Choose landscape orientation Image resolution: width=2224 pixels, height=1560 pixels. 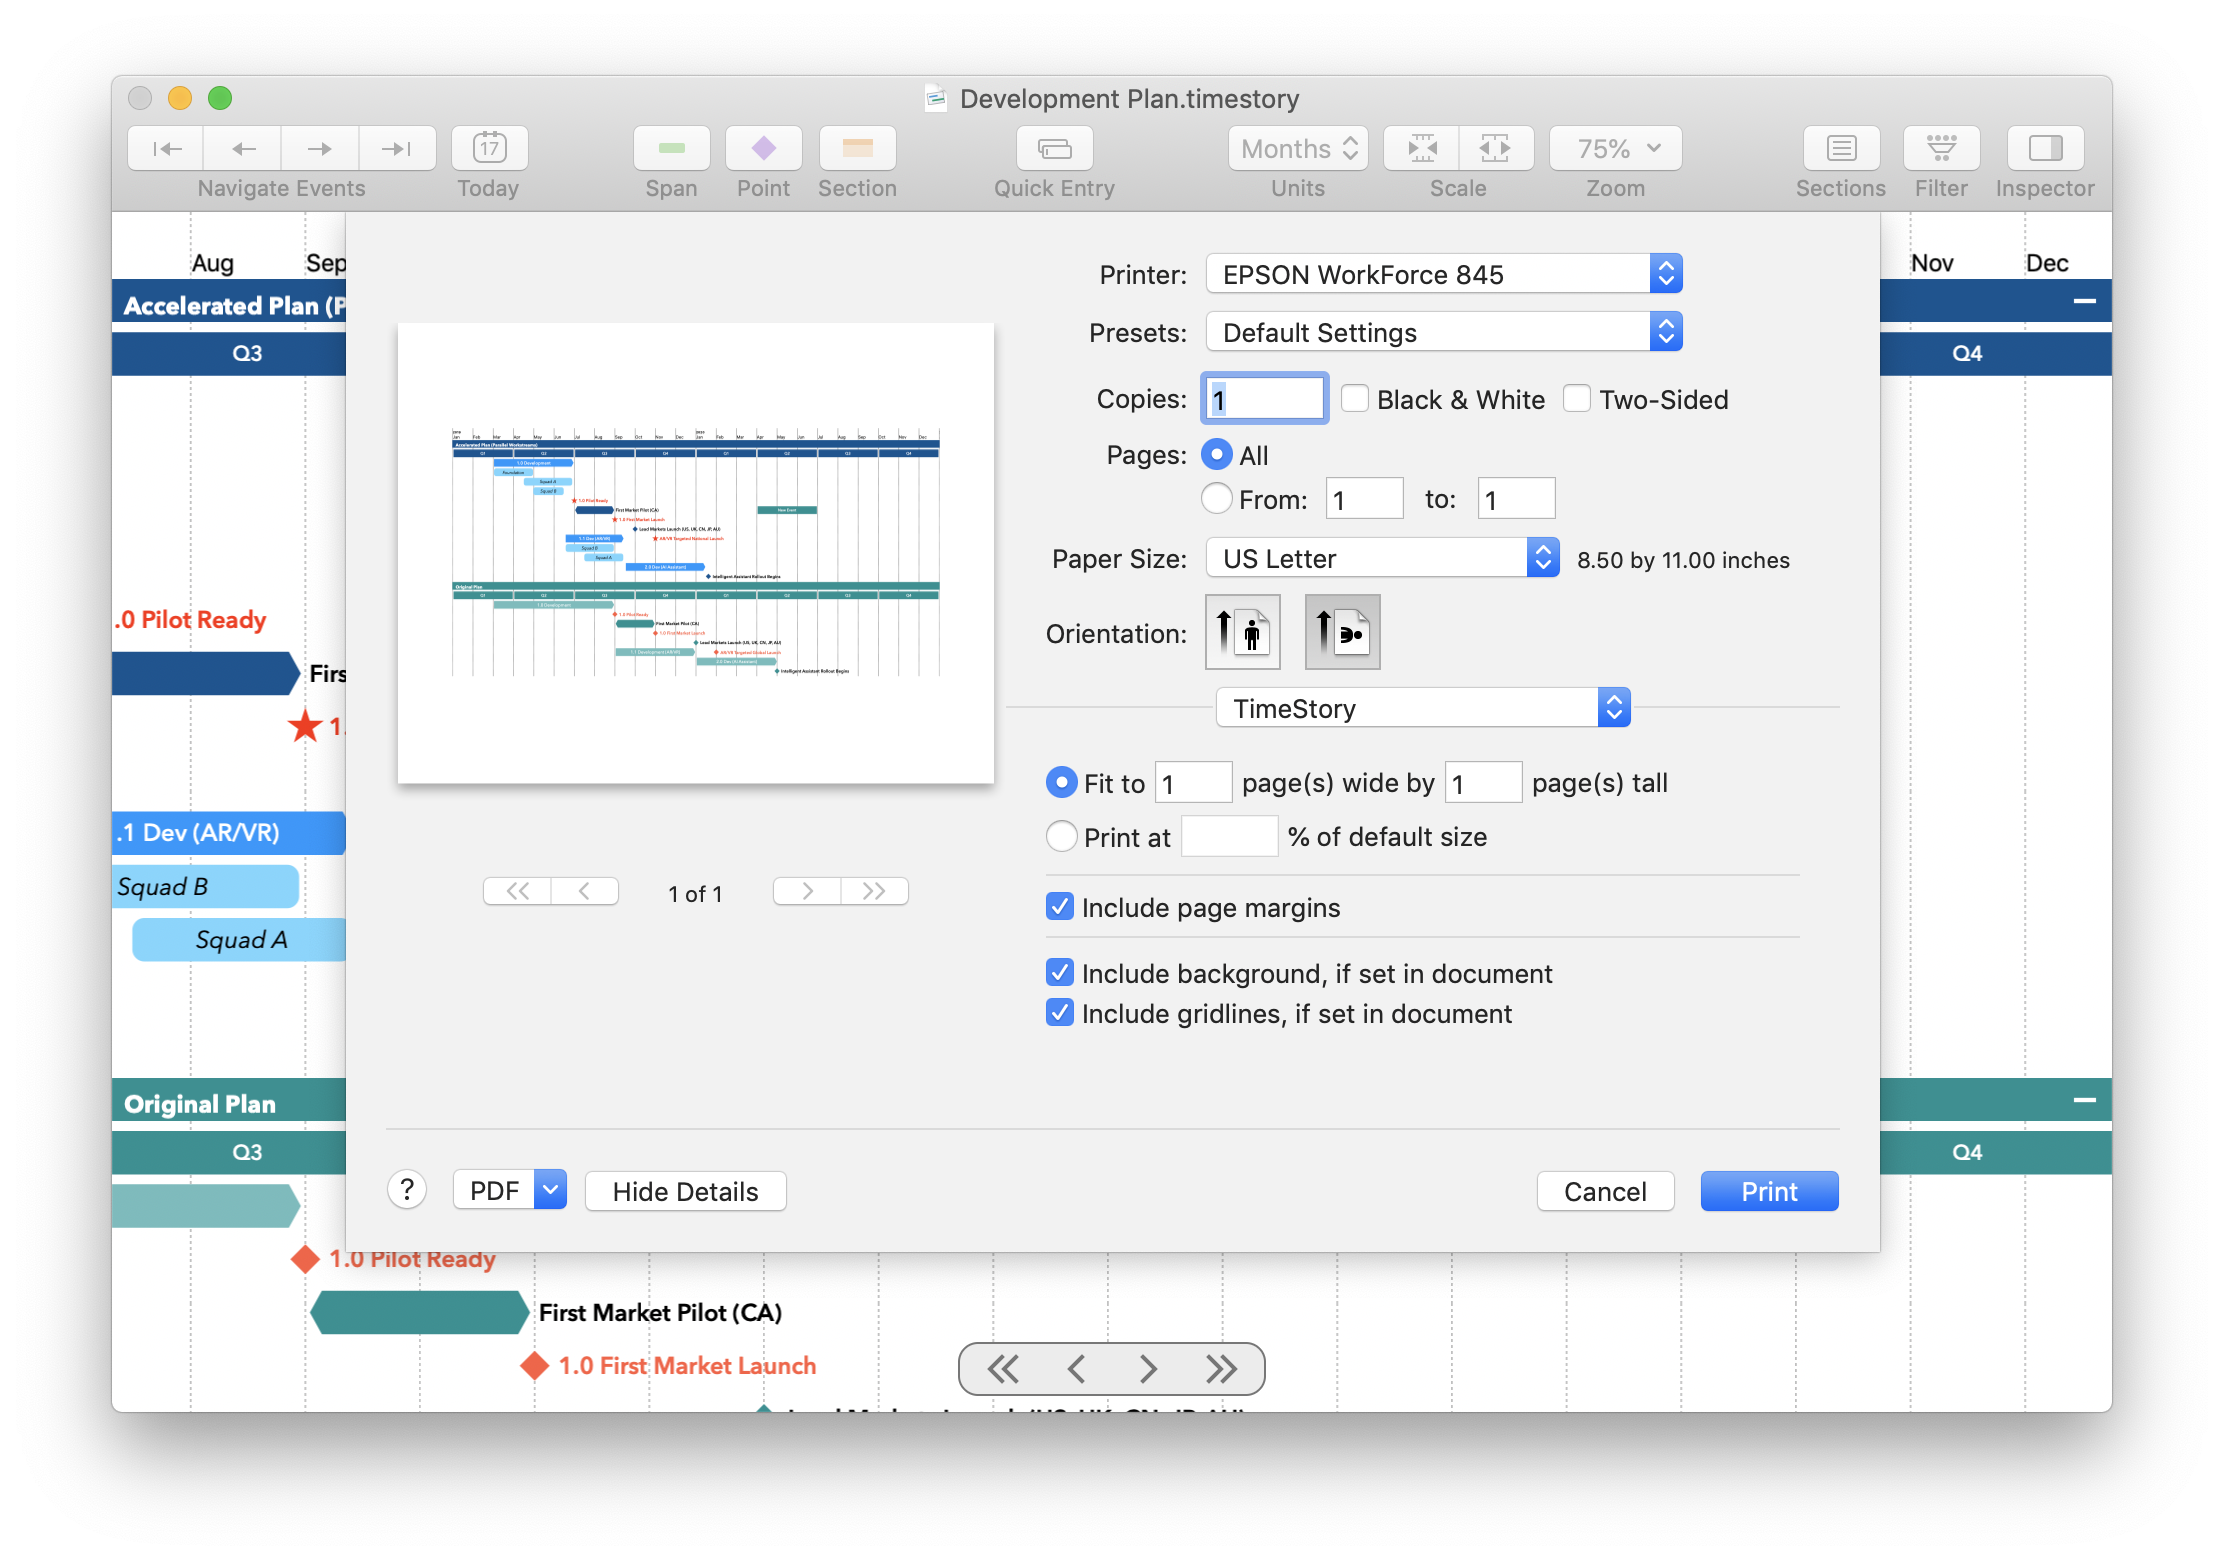pos(1342,631)
